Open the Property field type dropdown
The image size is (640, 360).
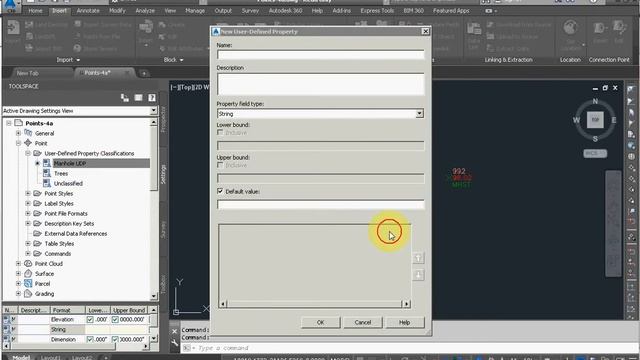point(419,113)
